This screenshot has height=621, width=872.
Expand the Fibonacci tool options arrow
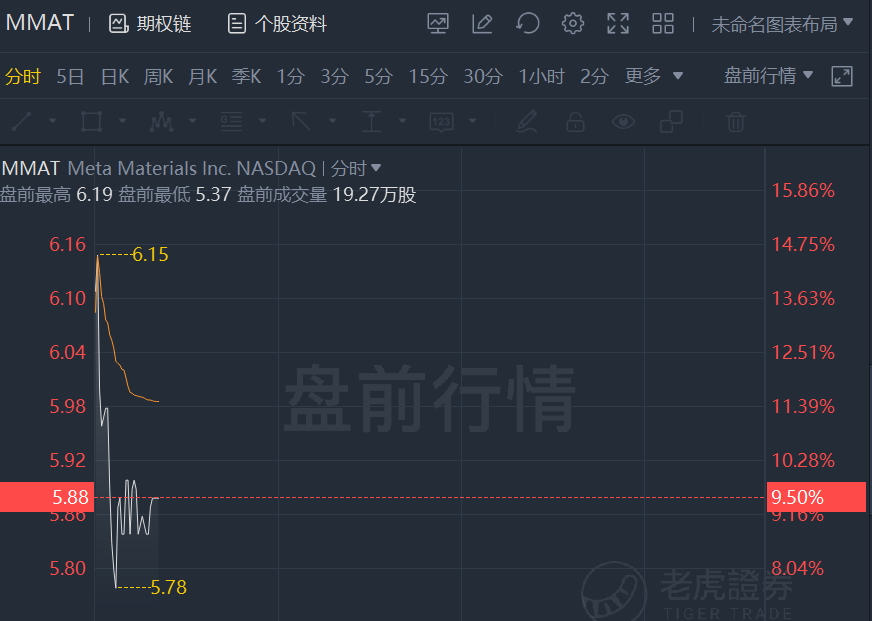click(262, 121)
